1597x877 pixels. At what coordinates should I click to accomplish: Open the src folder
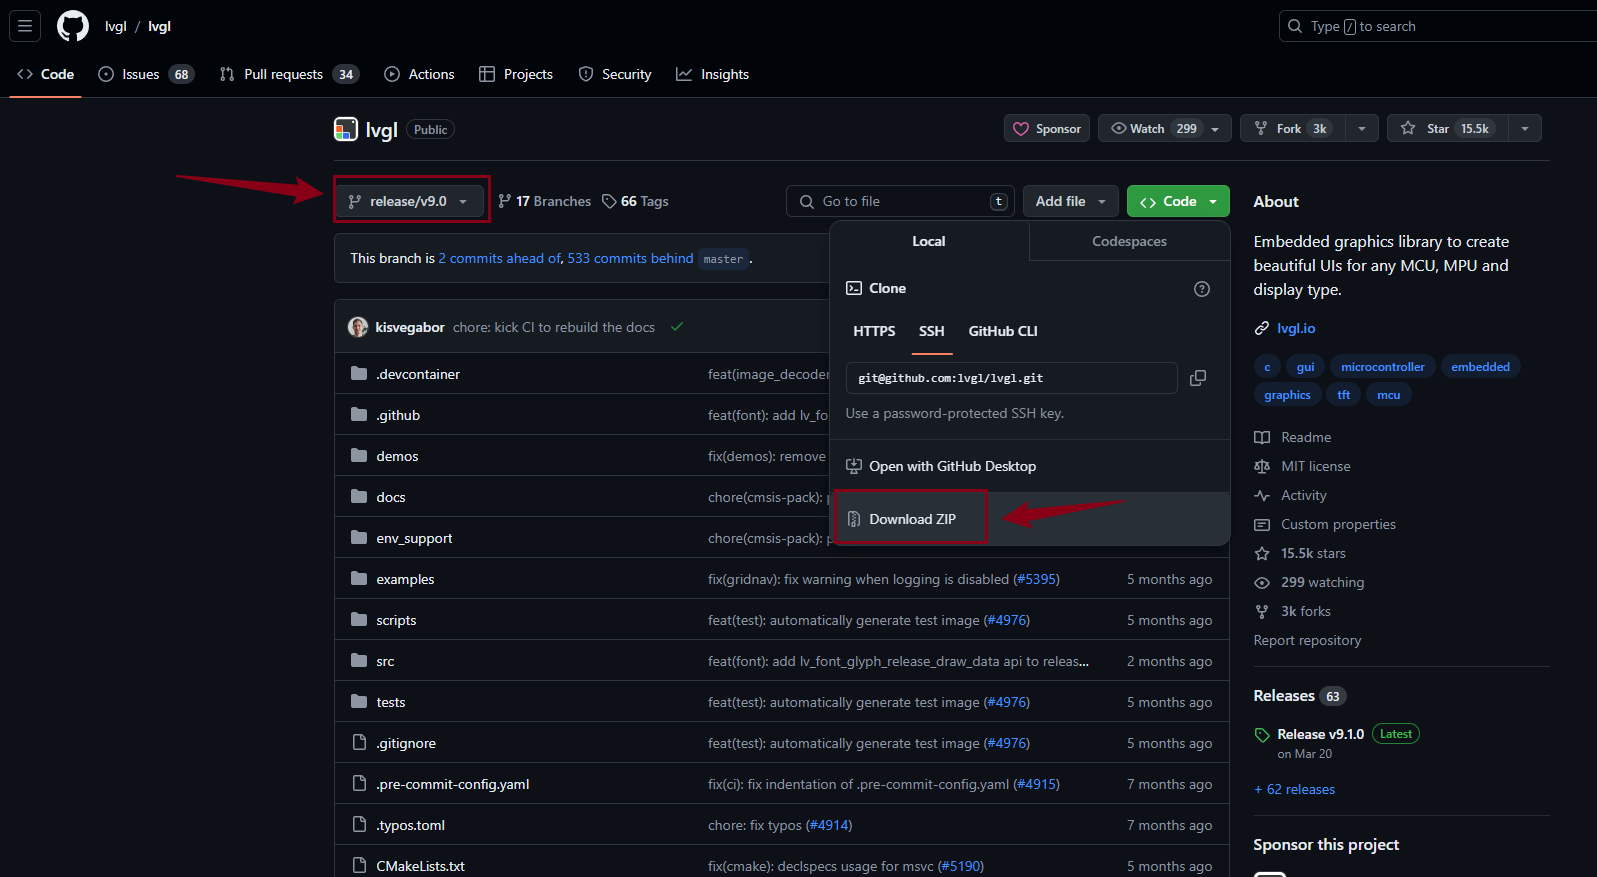tap(385, 661)
